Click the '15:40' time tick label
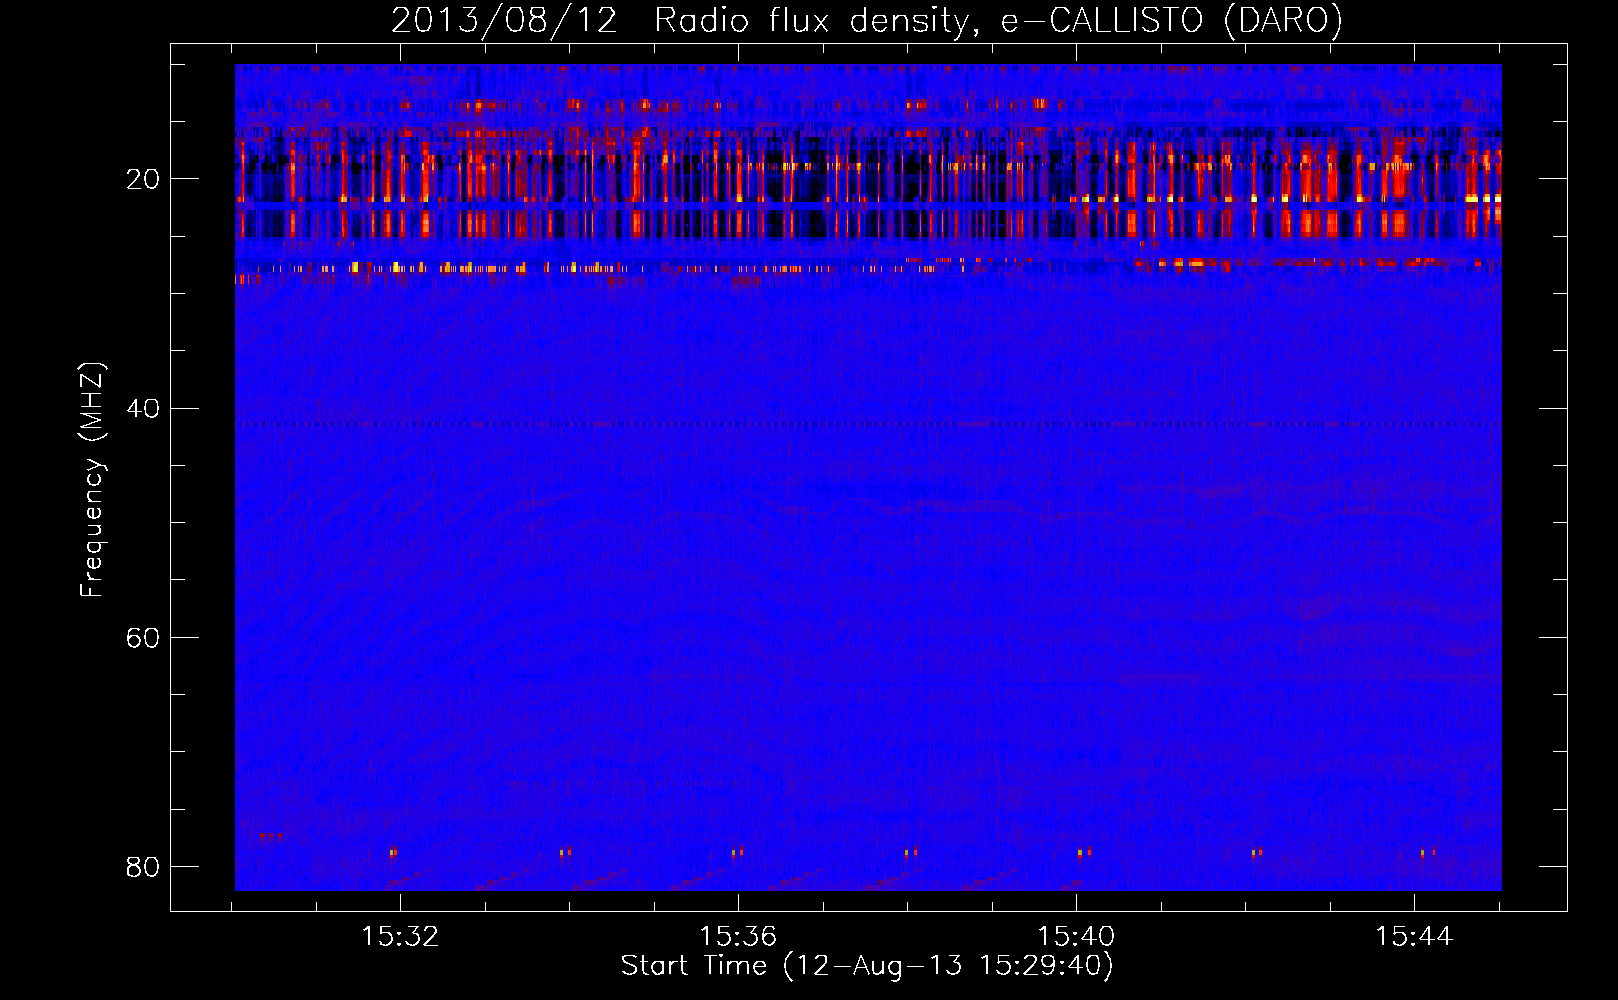Screen dimensions: 1618x1000 click(x=1076, y=937)
